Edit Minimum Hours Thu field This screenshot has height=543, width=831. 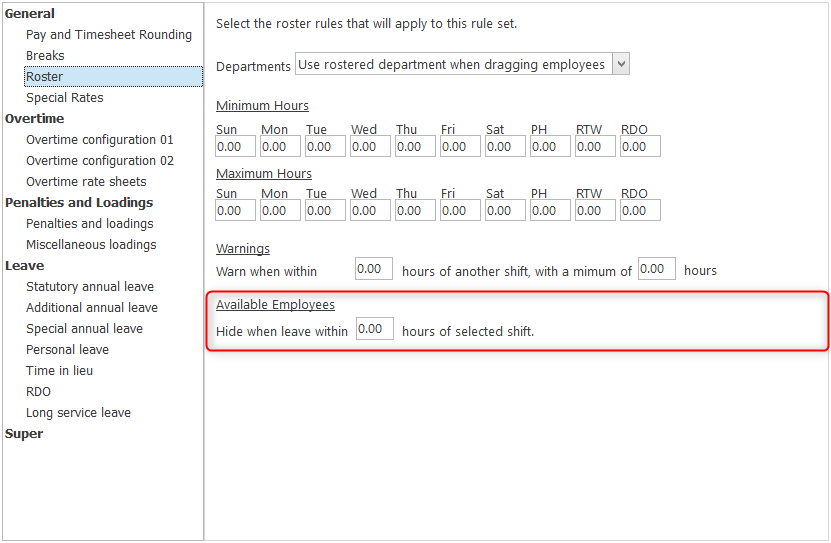click(x=416, y=146)
